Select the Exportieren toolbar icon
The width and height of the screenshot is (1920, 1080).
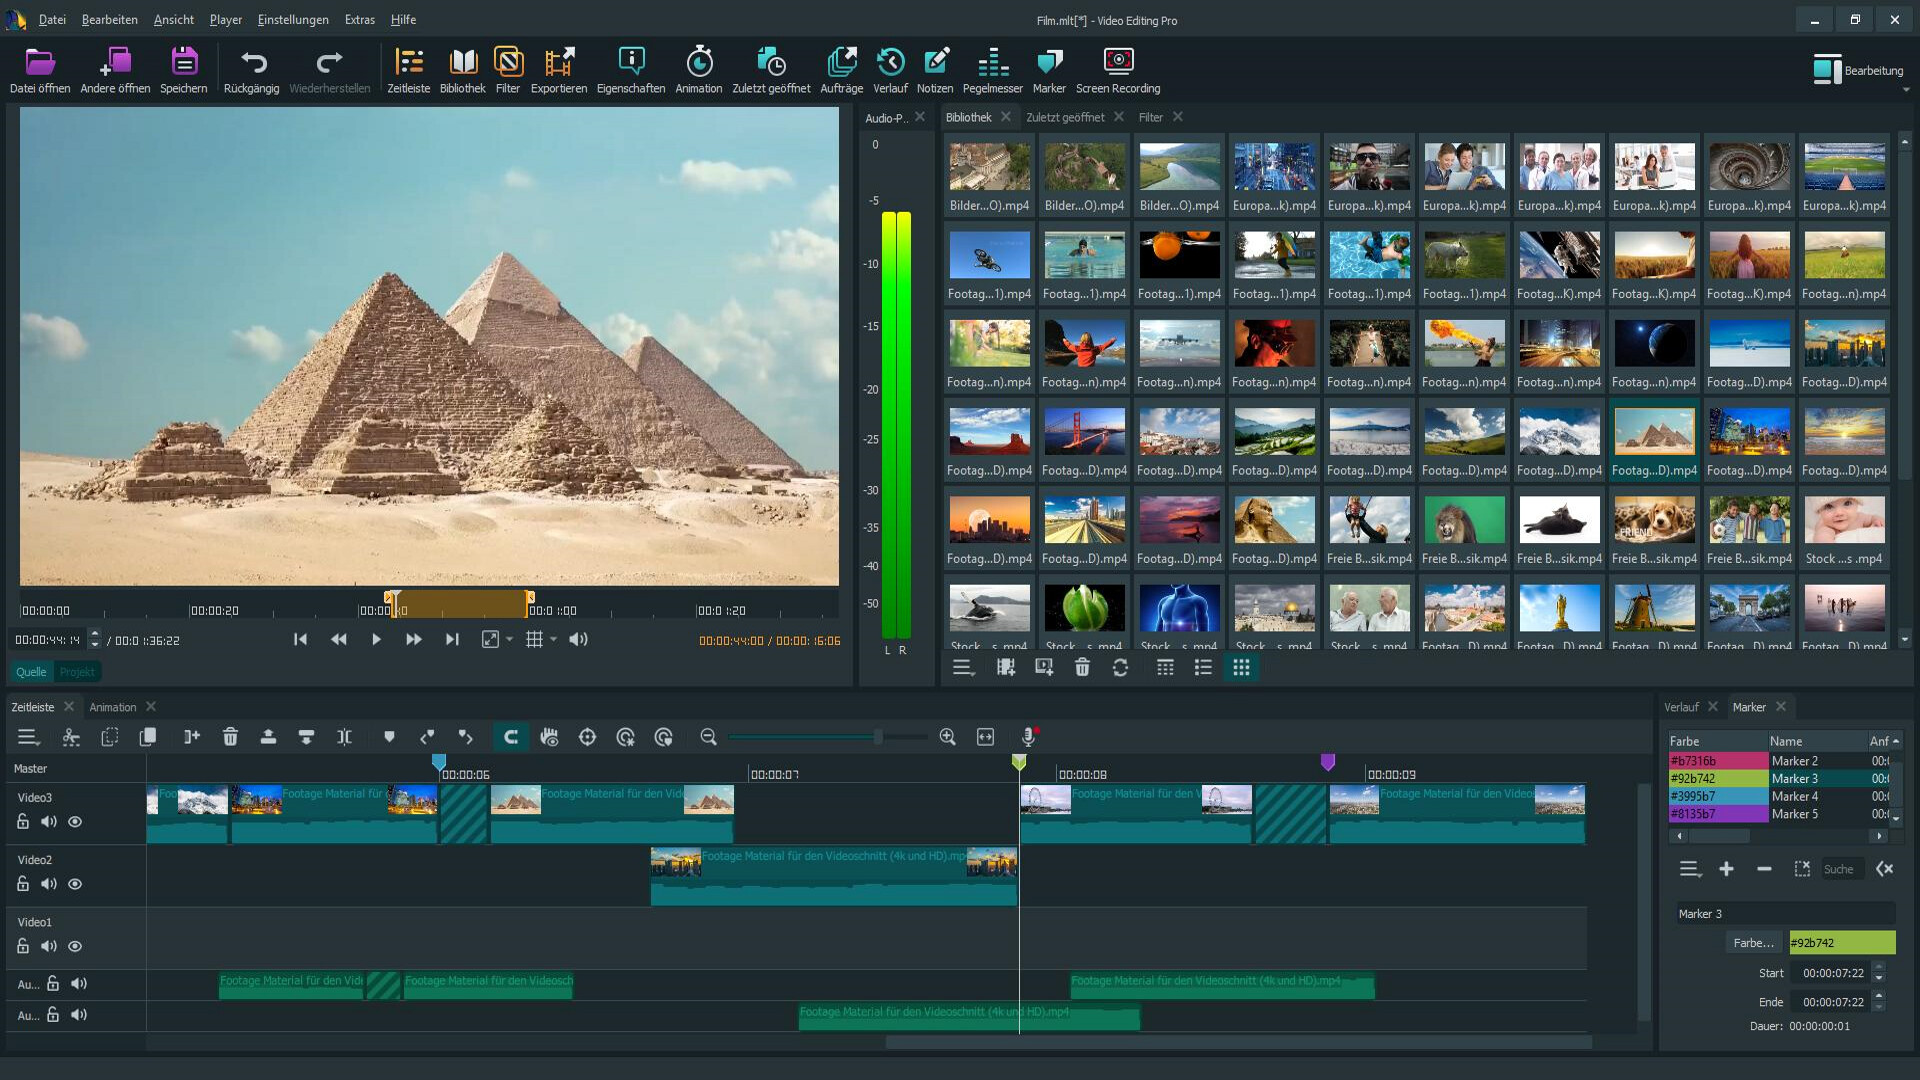pos(559,67)
